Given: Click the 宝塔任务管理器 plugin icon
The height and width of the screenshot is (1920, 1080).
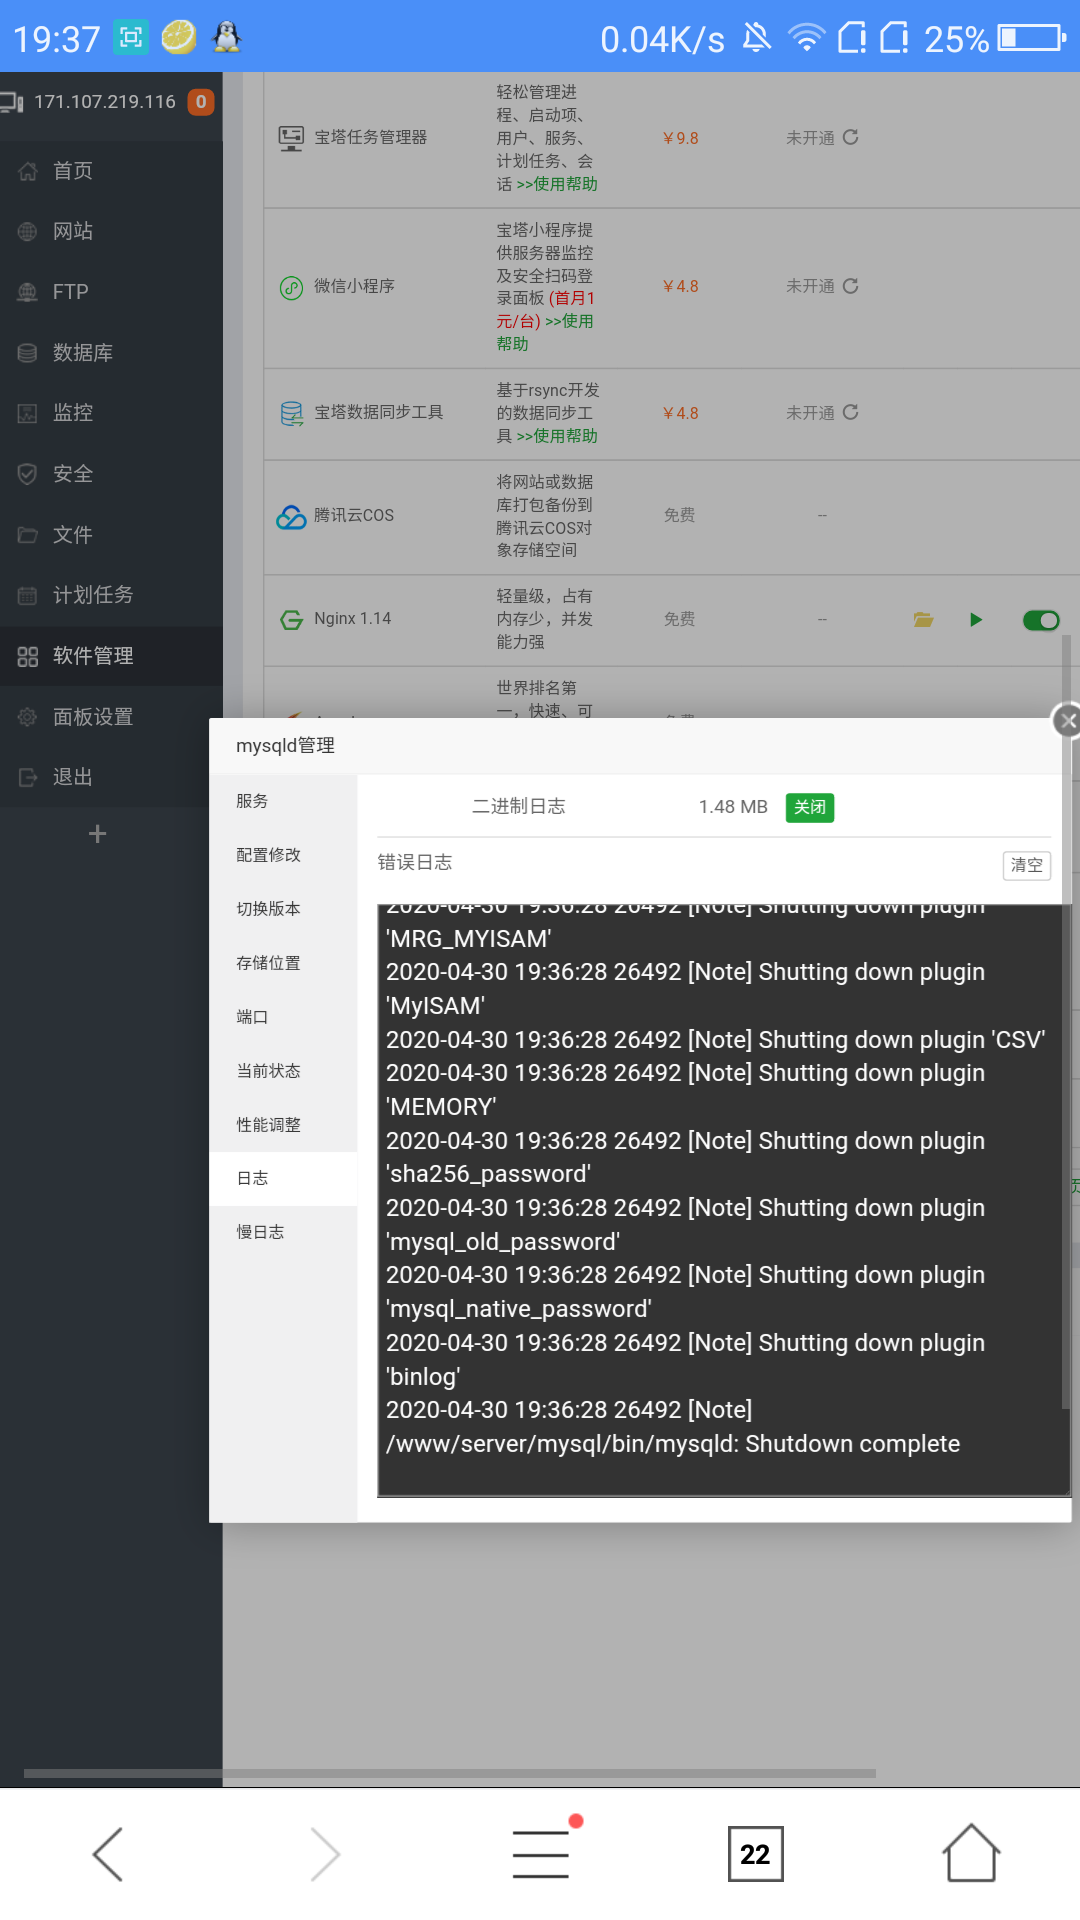Looking at the screenshot, I should pos(291,138).
